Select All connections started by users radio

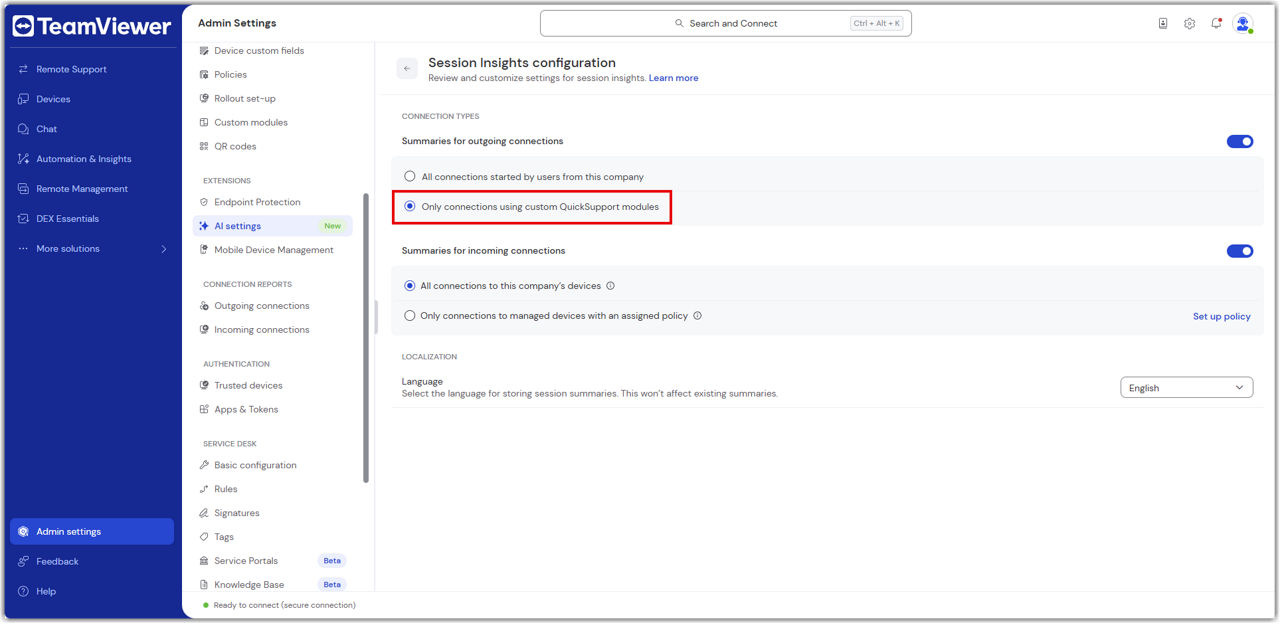click(x=410, y=177)
